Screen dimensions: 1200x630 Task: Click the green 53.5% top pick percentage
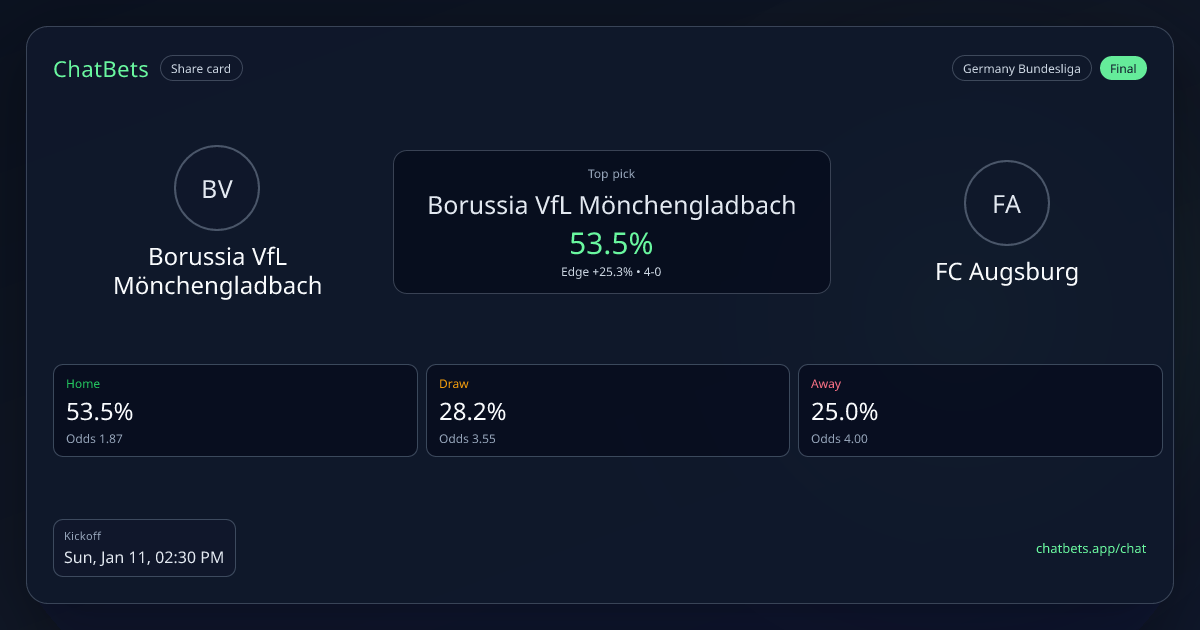click(611, 243)
